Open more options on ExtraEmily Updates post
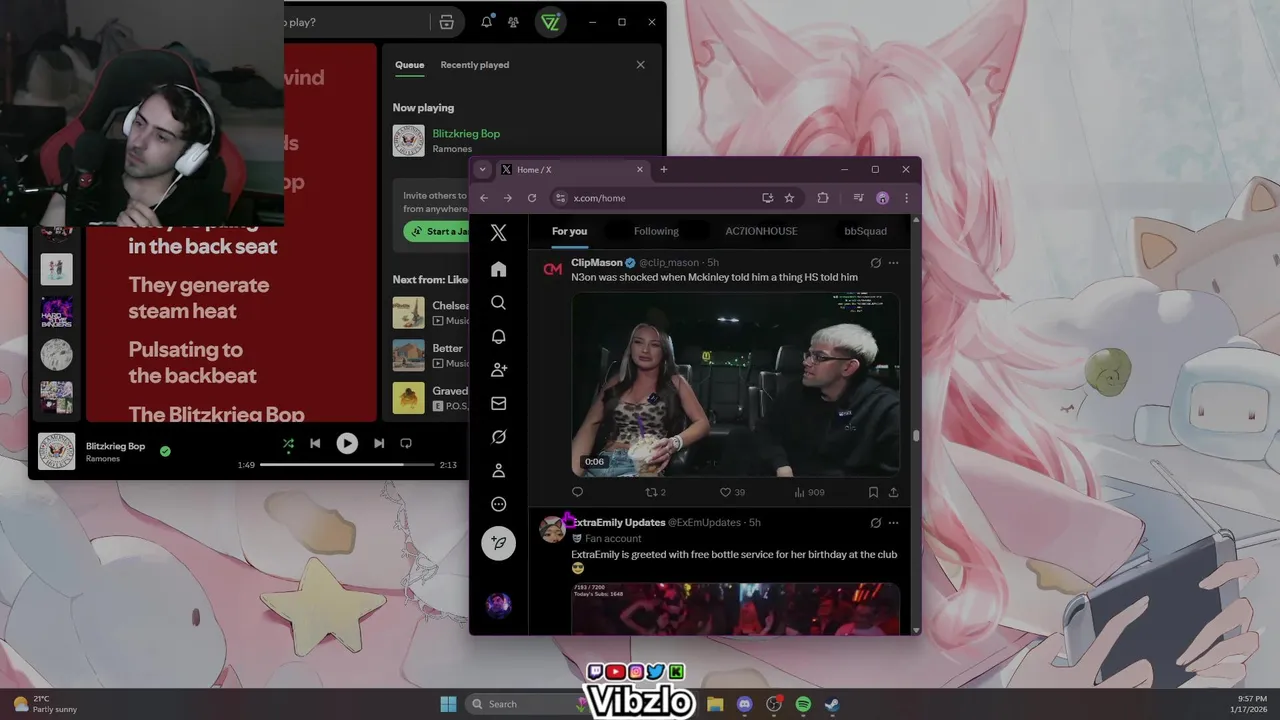Image resolution: width=1280 pixels, height=720 pixels. tap(893, 523)
